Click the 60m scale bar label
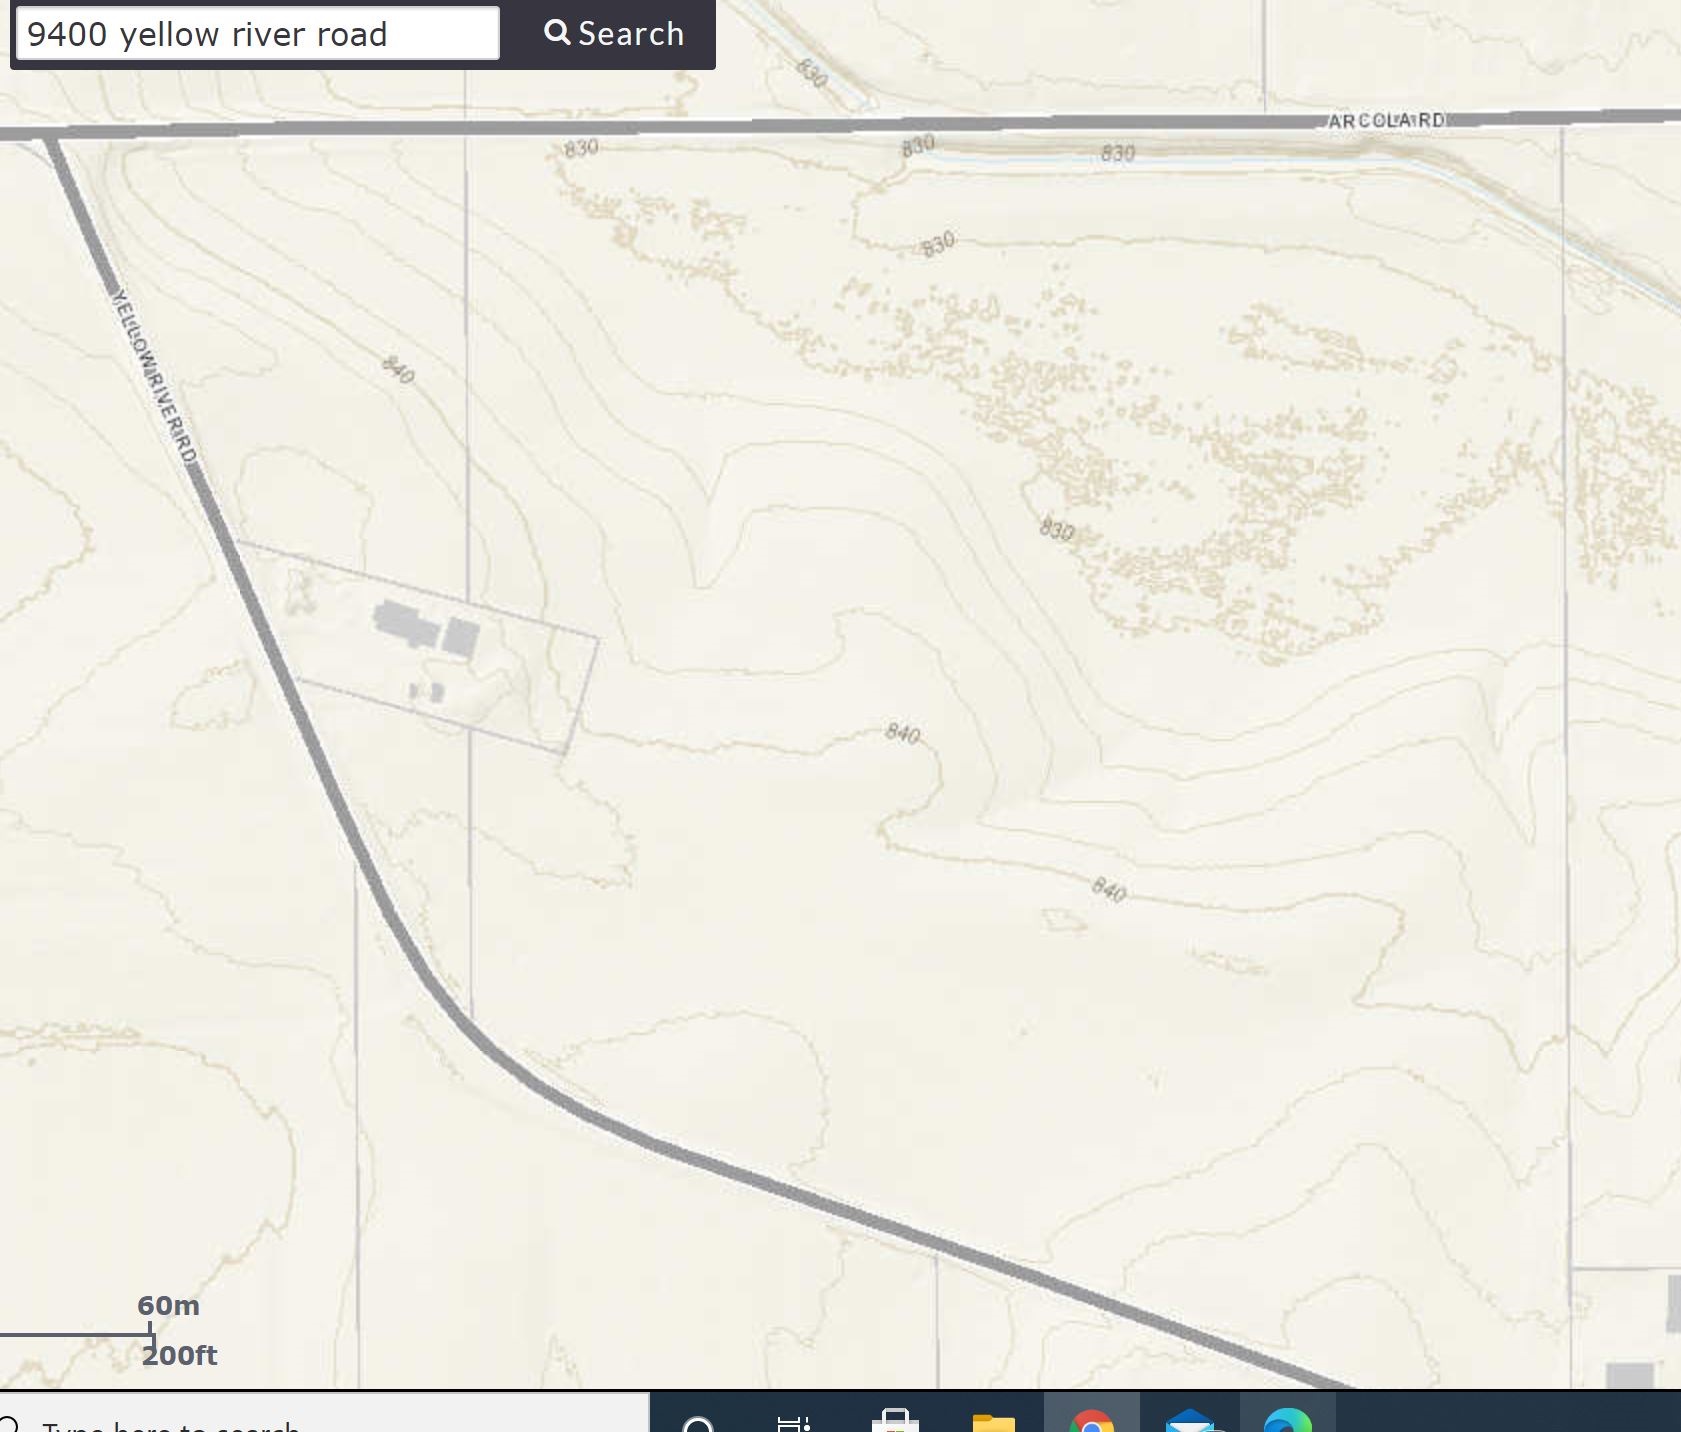This screenshot has width=1681, height=1432. (x=168, y=1305)
